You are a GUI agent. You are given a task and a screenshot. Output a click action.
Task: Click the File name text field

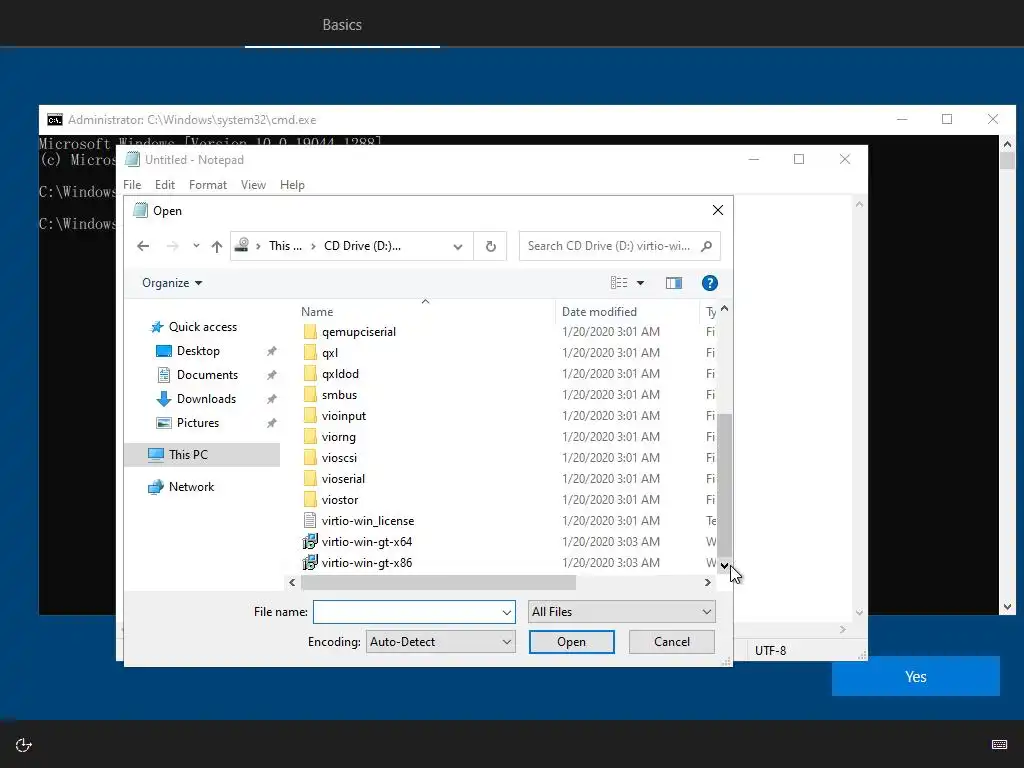click(x=407, y=612)
